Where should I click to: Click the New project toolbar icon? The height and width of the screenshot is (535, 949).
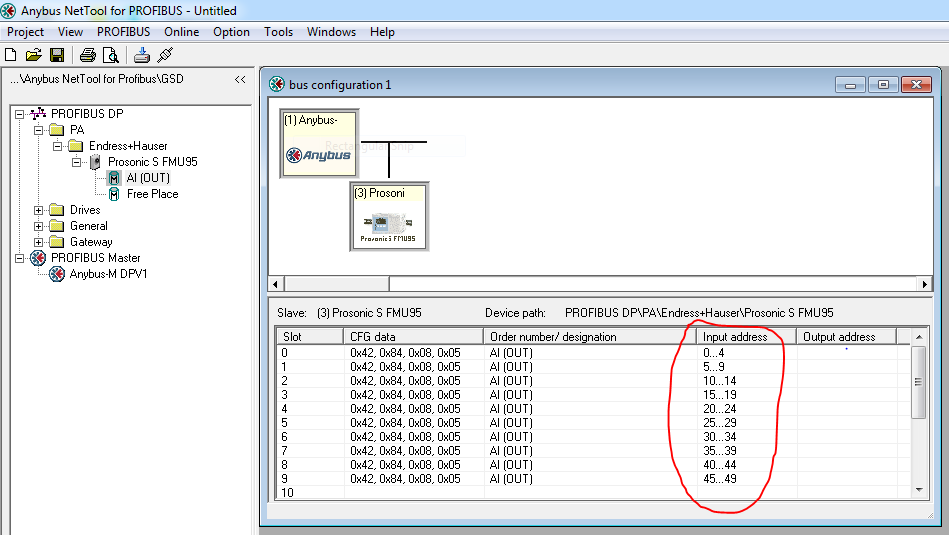click(10, 55)
